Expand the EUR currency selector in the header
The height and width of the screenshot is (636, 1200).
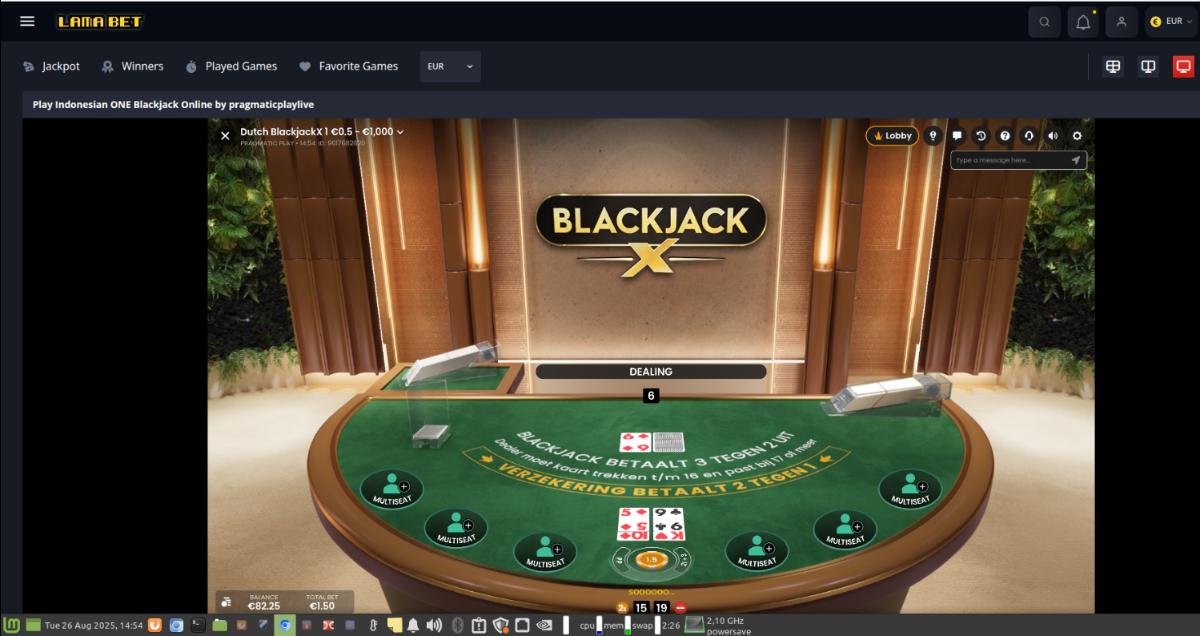click(x=1171, y=21)
